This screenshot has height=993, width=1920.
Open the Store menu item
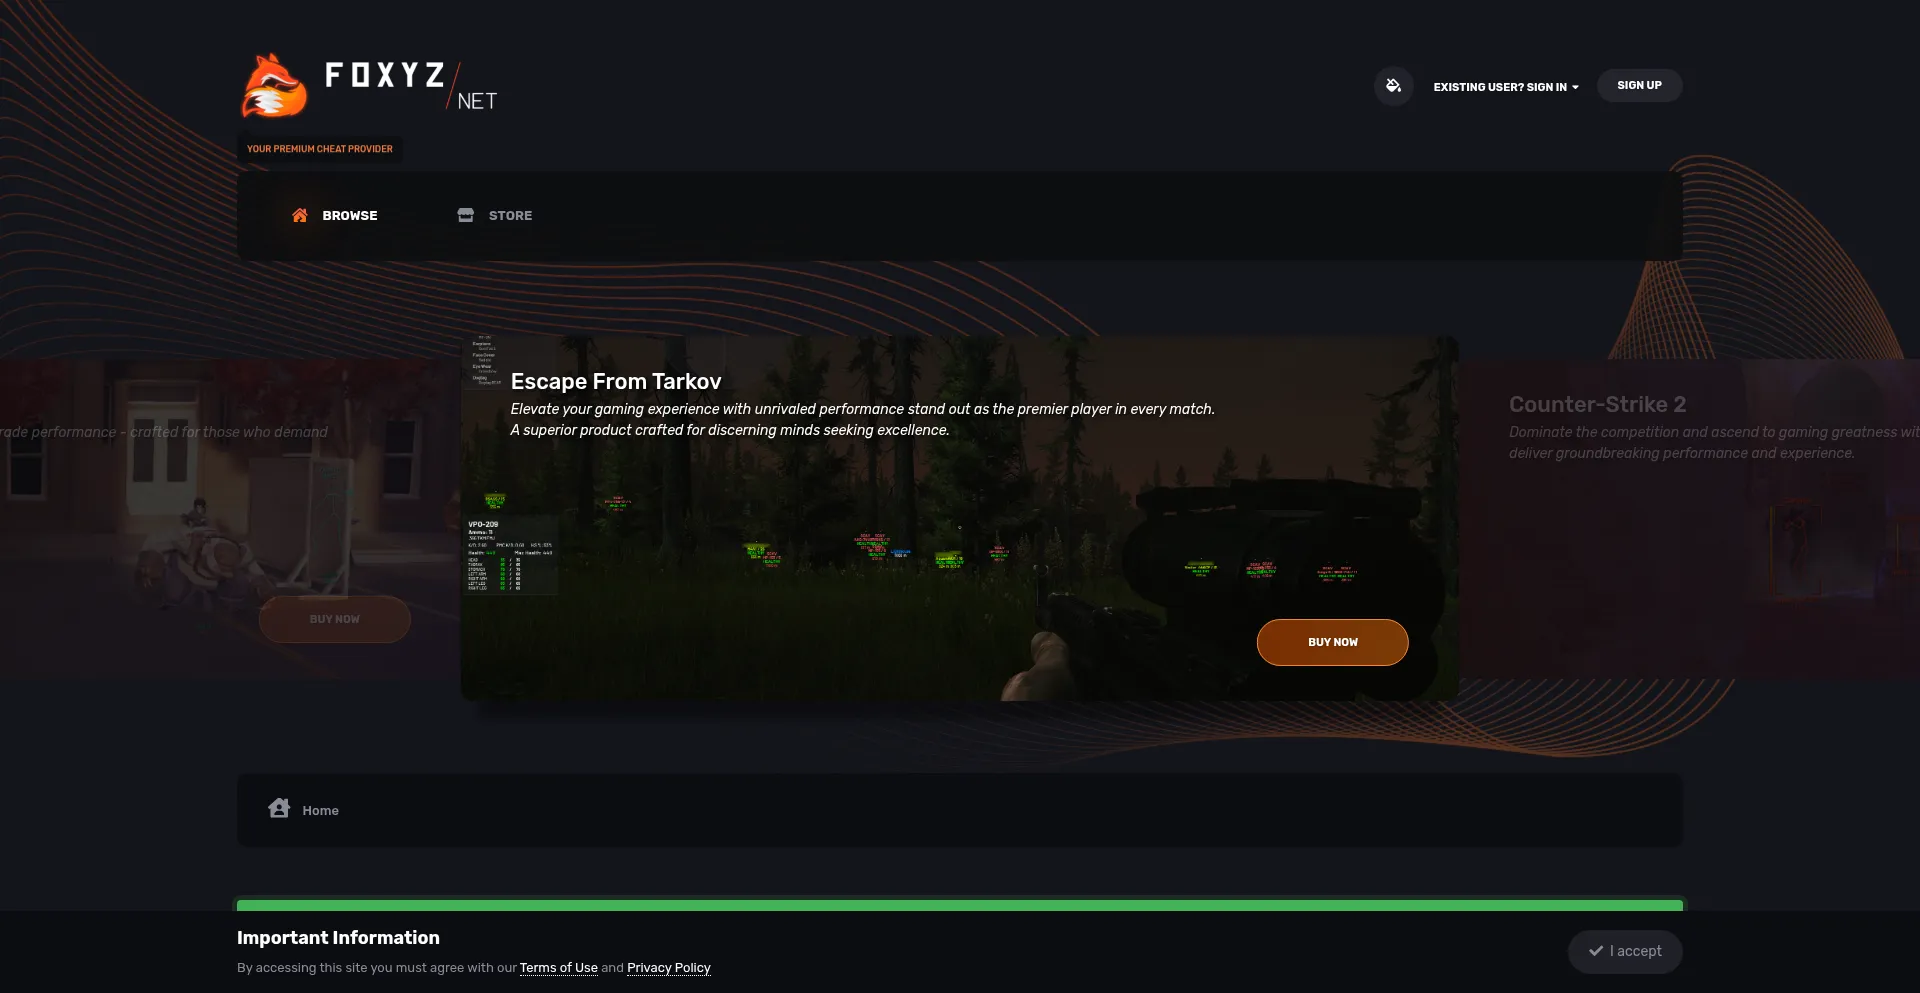tap(495, 215)
